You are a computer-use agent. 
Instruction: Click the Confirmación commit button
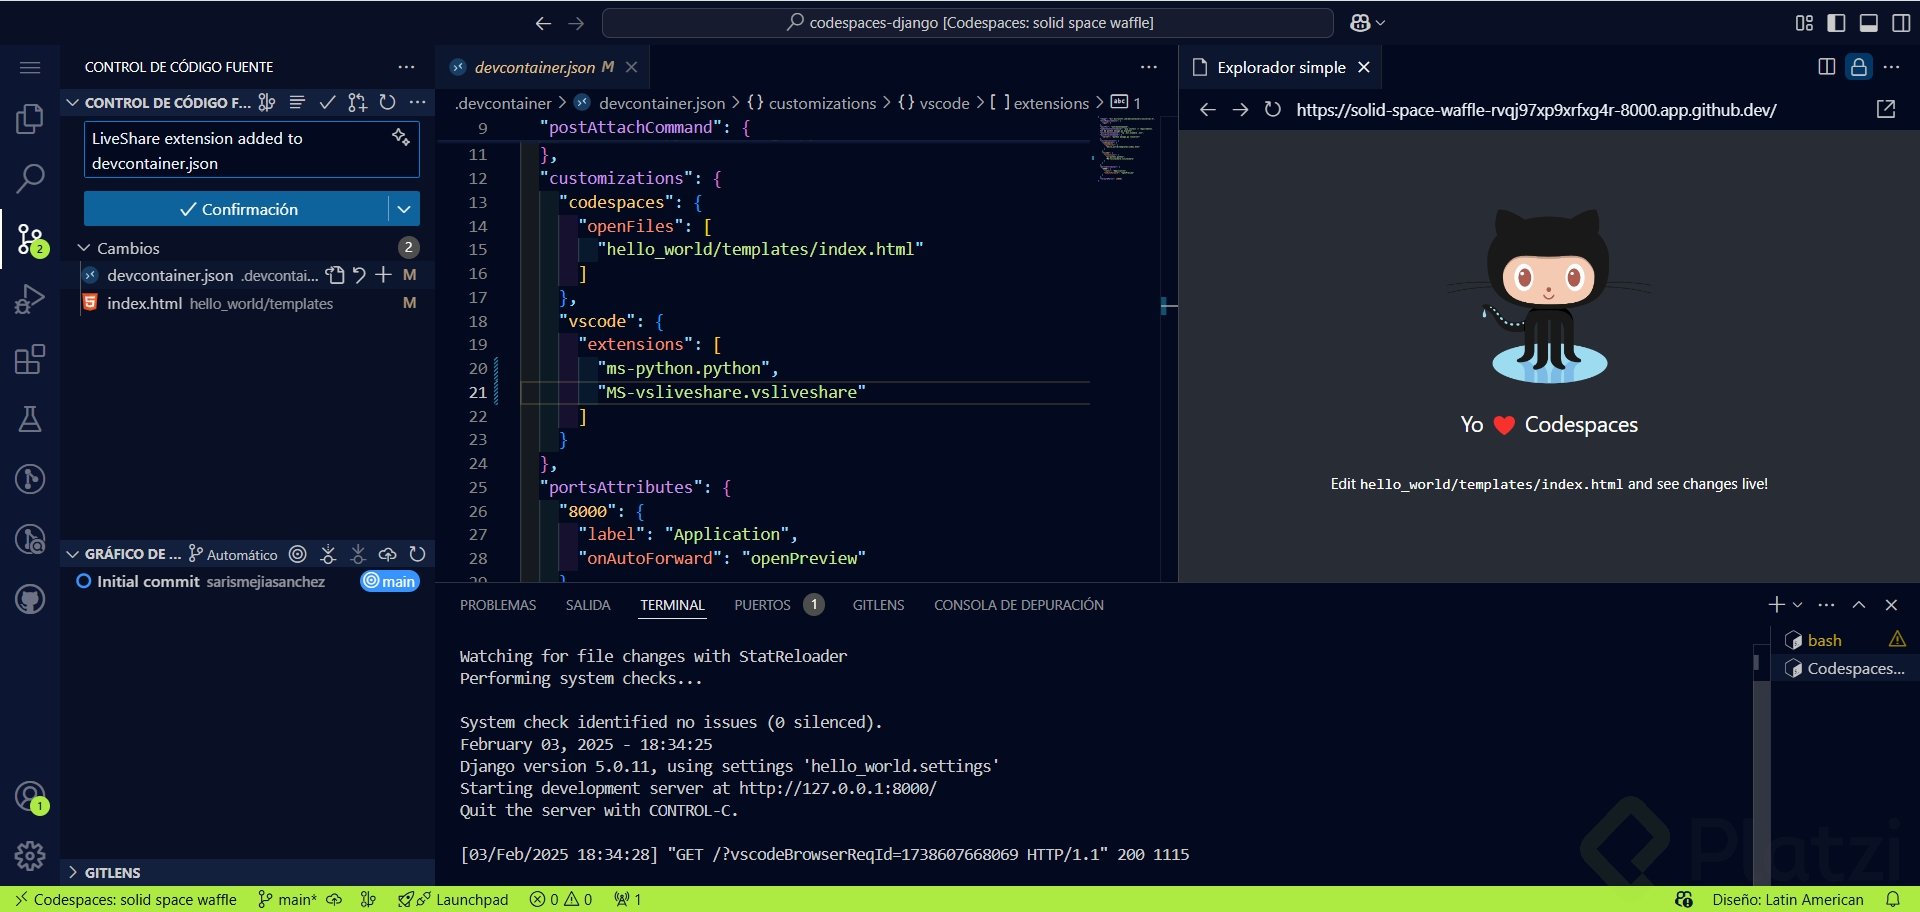[x=237, y=209]
